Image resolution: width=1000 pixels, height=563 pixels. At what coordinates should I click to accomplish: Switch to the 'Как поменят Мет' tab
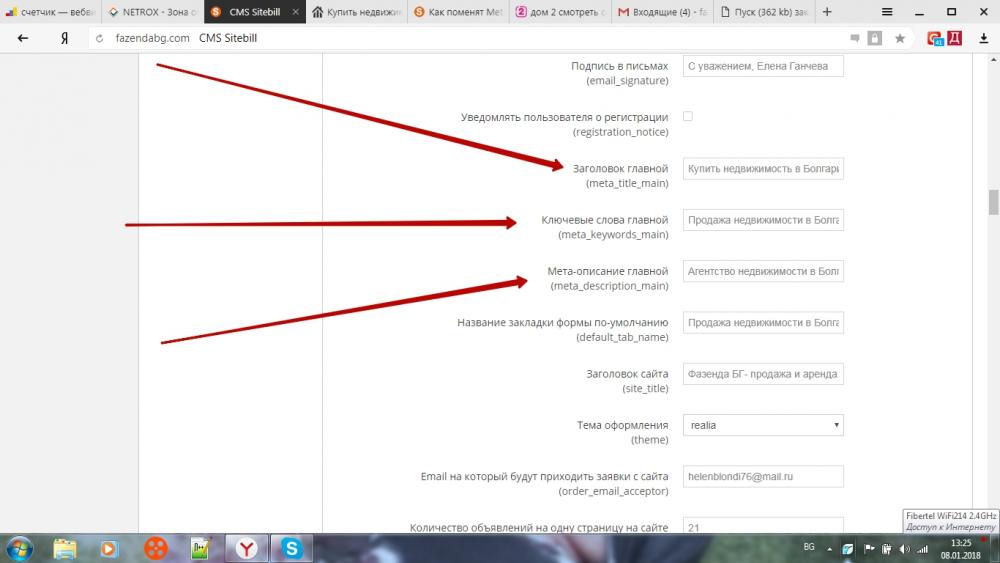tap(459, 11)
